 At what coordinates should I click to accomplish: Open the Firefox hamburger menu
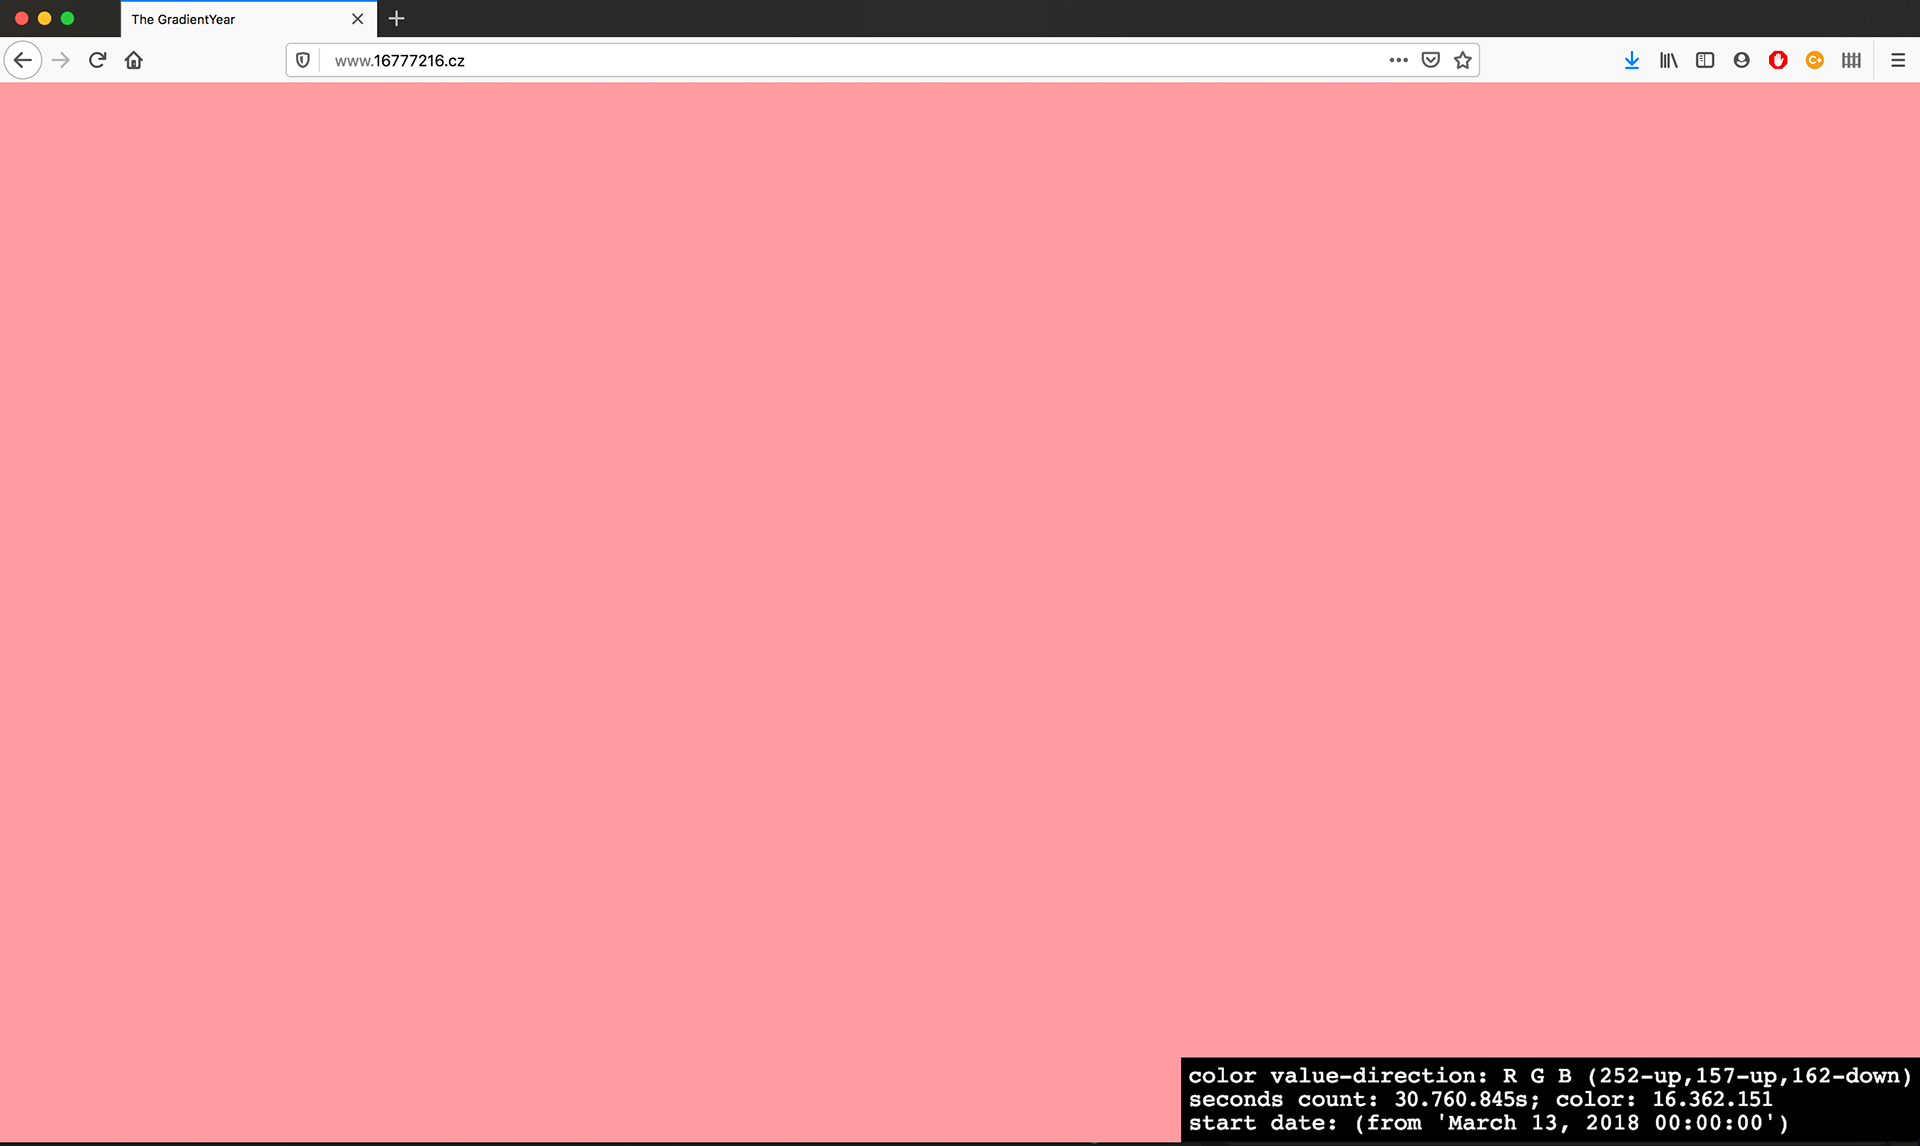click(x=1898, y=60)
